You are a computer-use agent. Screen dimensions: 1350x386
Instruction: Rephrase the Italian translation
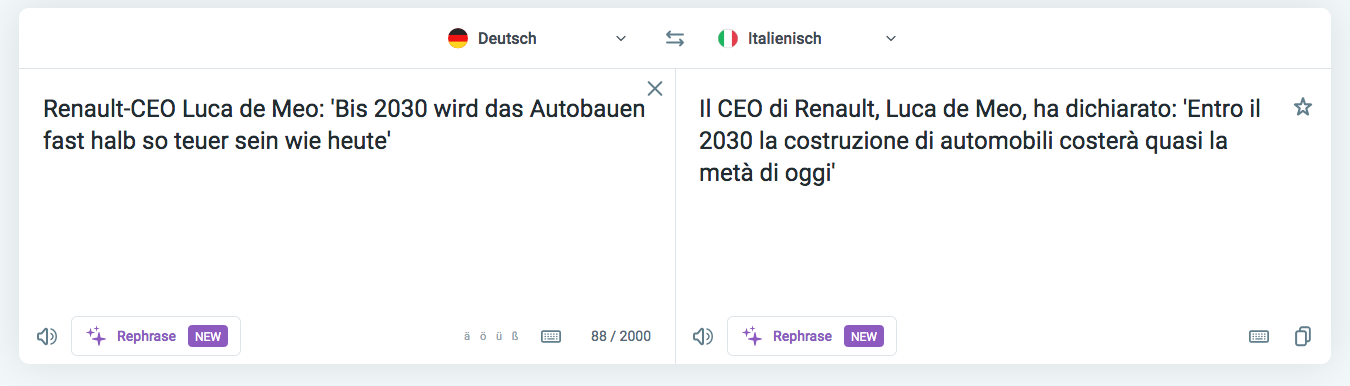click(x=812, y=336)
